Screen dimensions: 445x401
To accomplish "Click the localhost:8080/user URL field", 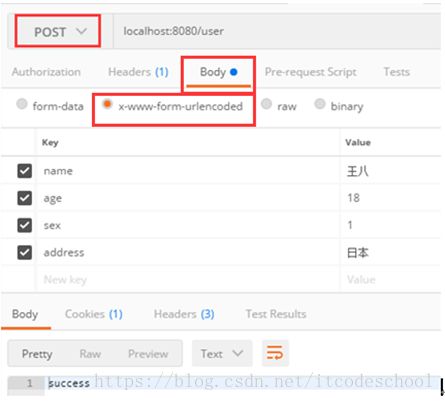I will pyautogui.click(x=277, y=32).
